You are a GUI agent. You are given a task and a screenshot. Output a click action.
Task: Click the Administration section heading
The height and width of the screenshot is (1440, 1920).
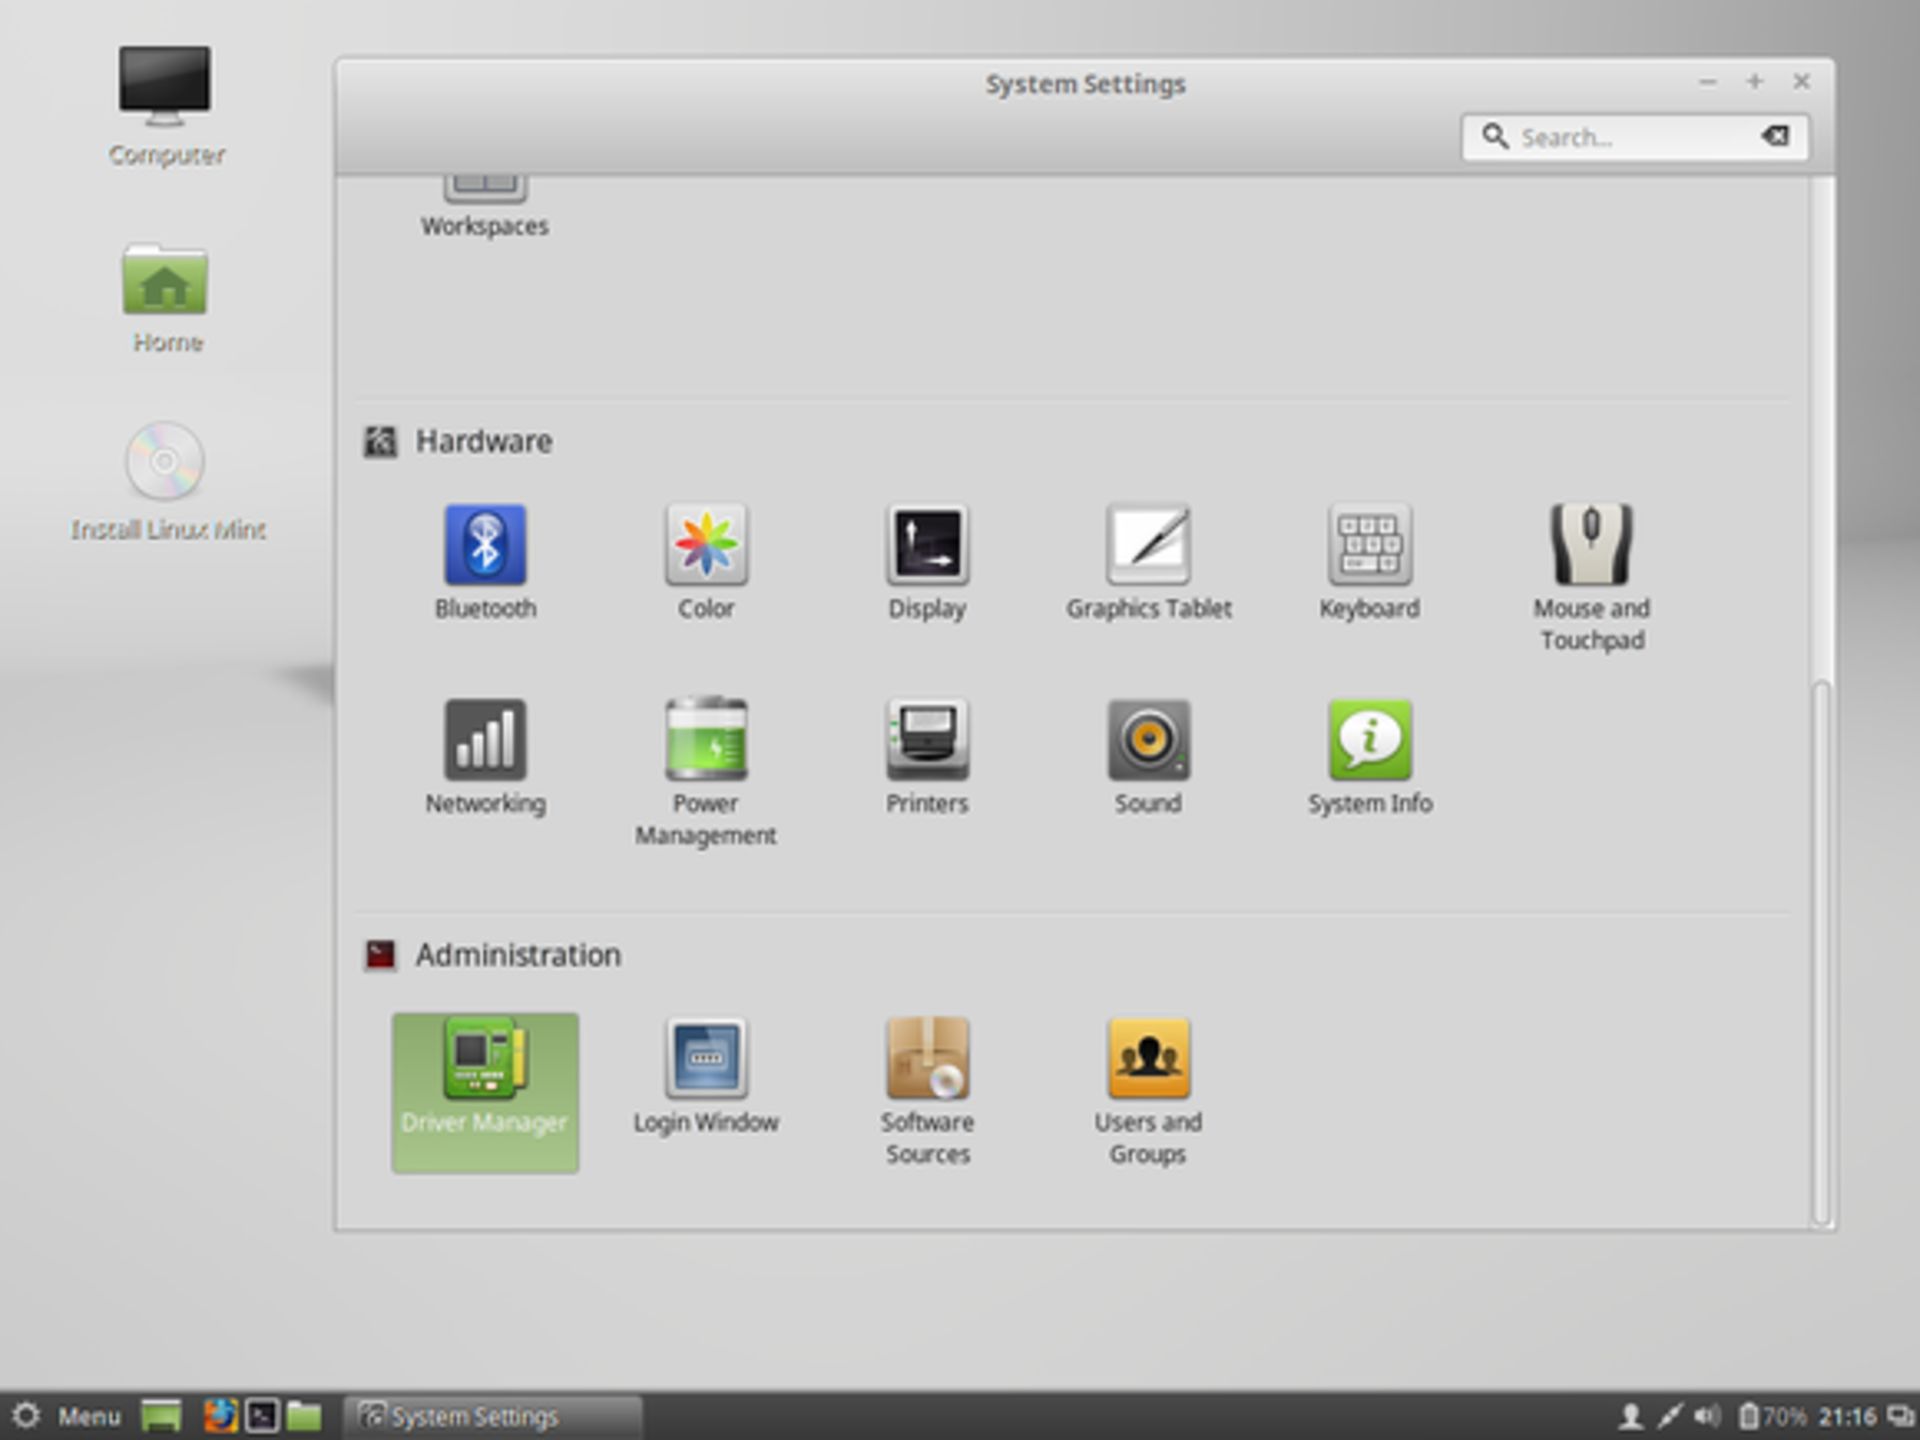click(518, 955)
